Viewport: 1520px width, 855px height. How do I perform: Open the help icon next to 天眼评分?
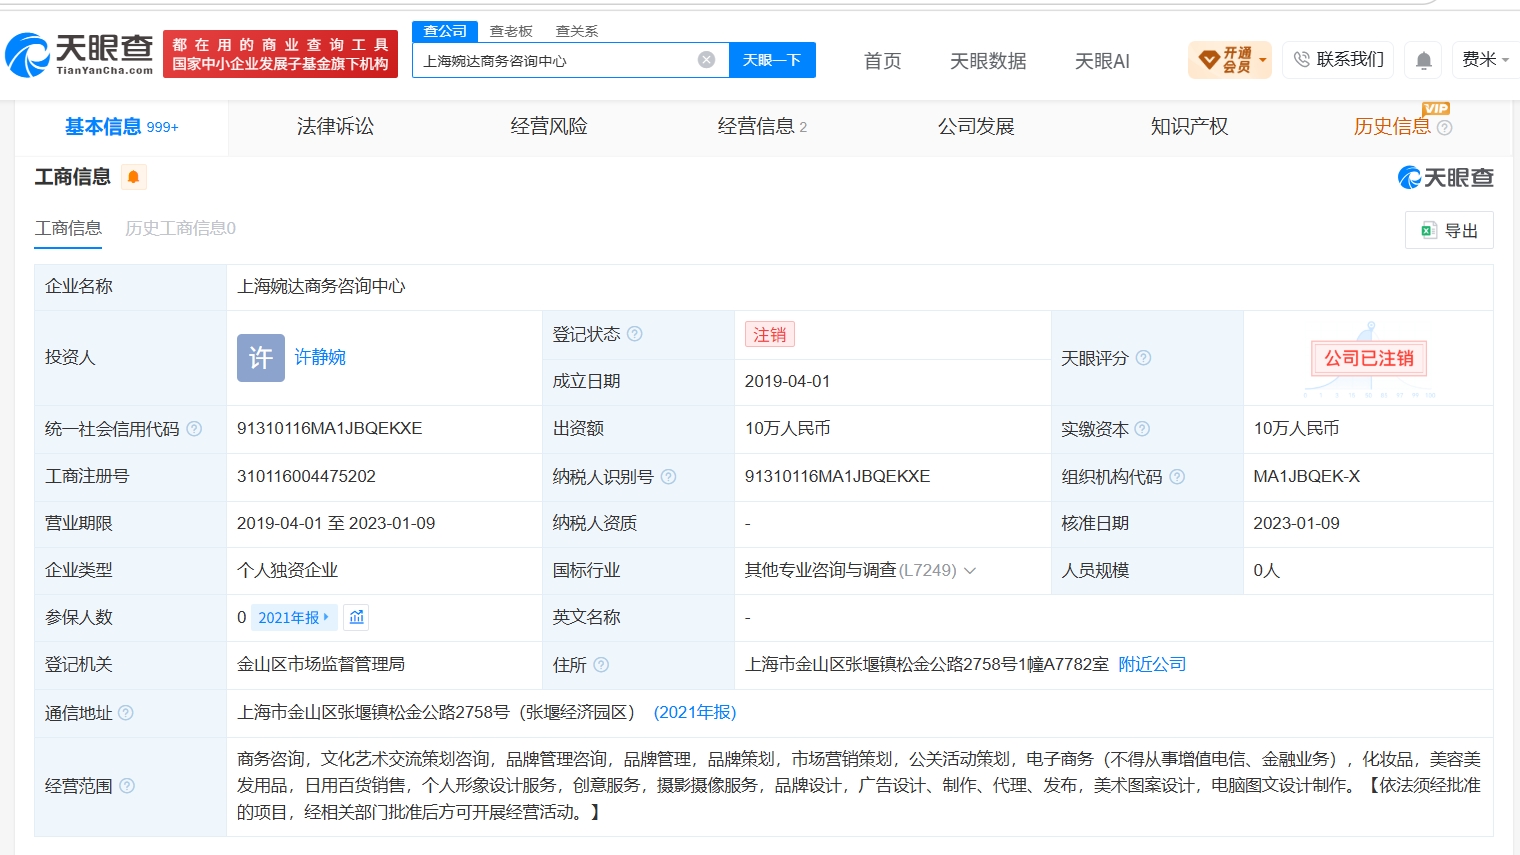(x=1143, y=358)
